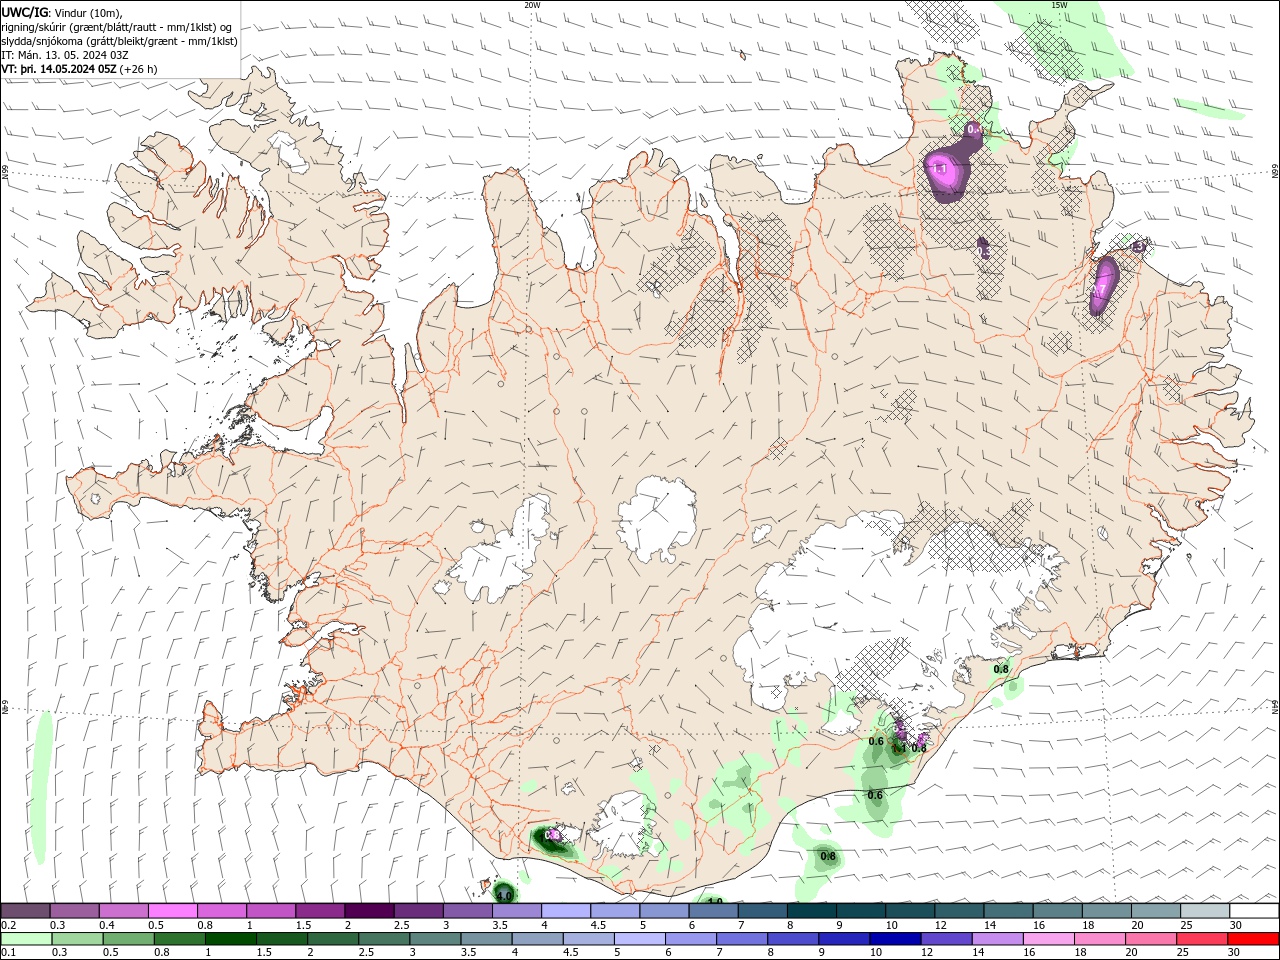Select the light periwinkle 5–6 rain swatch
Image resolution: width=1280 pixels, height=960 pixels.
pyautogui.click(x=639, y=939)
